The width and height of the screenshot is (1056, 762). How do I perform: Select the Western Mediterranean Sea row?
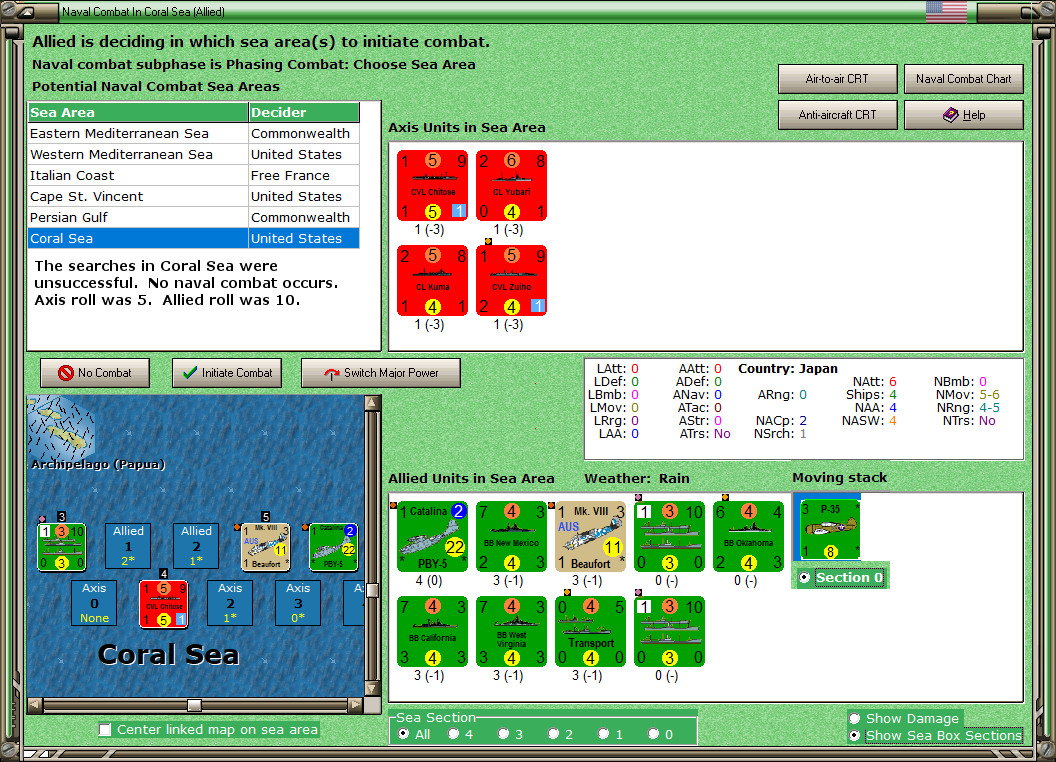193,154
